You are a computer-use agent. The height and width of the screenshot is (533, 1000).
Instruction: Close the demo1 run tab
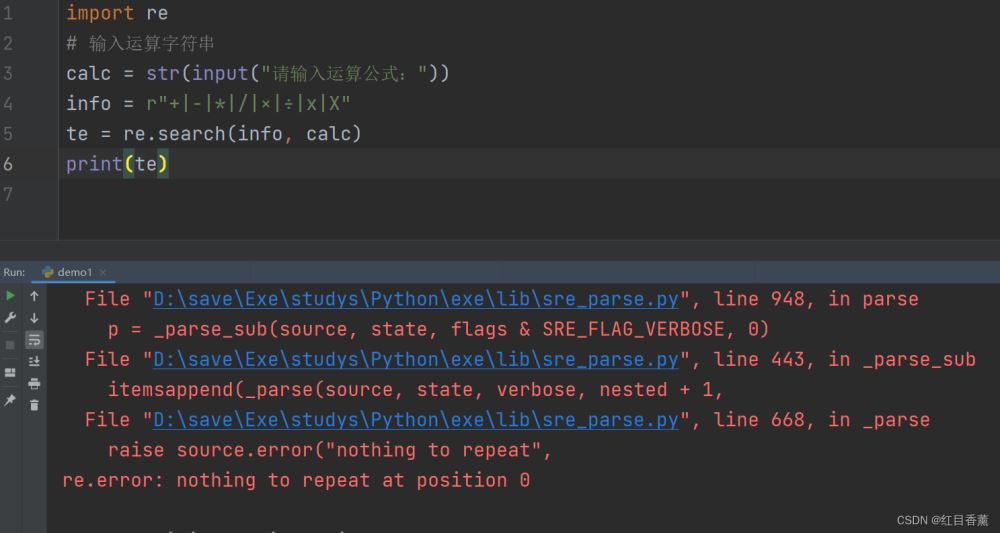point(103,272)
